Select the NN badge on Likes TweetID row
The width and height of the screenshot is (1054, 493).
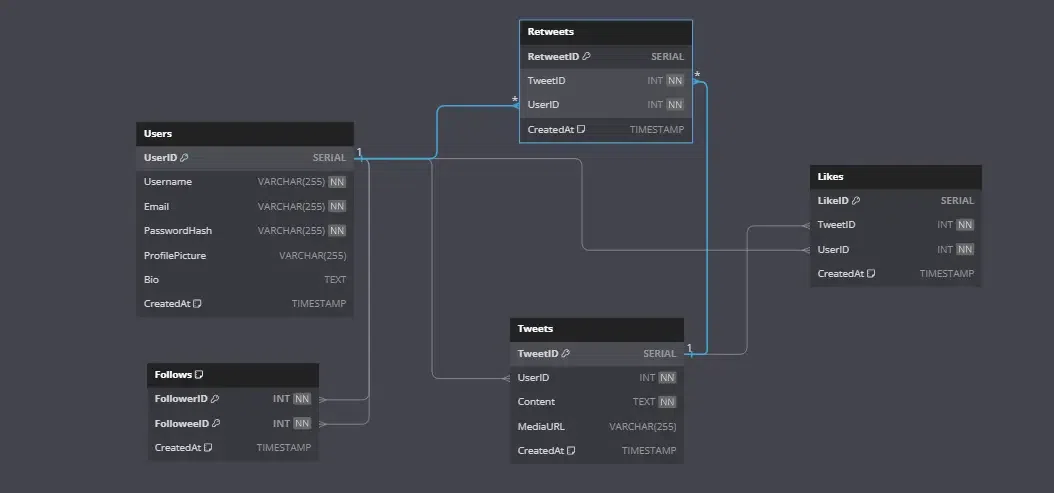pyautogui.click(x=965, y=225)
